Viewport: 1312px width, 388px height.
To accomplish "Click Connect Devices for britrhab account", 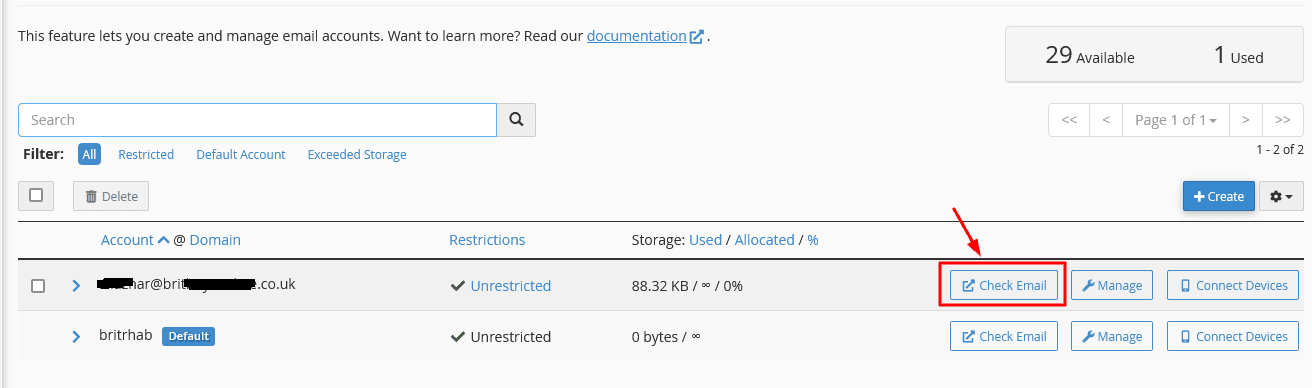I will pyautogui.click(x=1233, y=336).
